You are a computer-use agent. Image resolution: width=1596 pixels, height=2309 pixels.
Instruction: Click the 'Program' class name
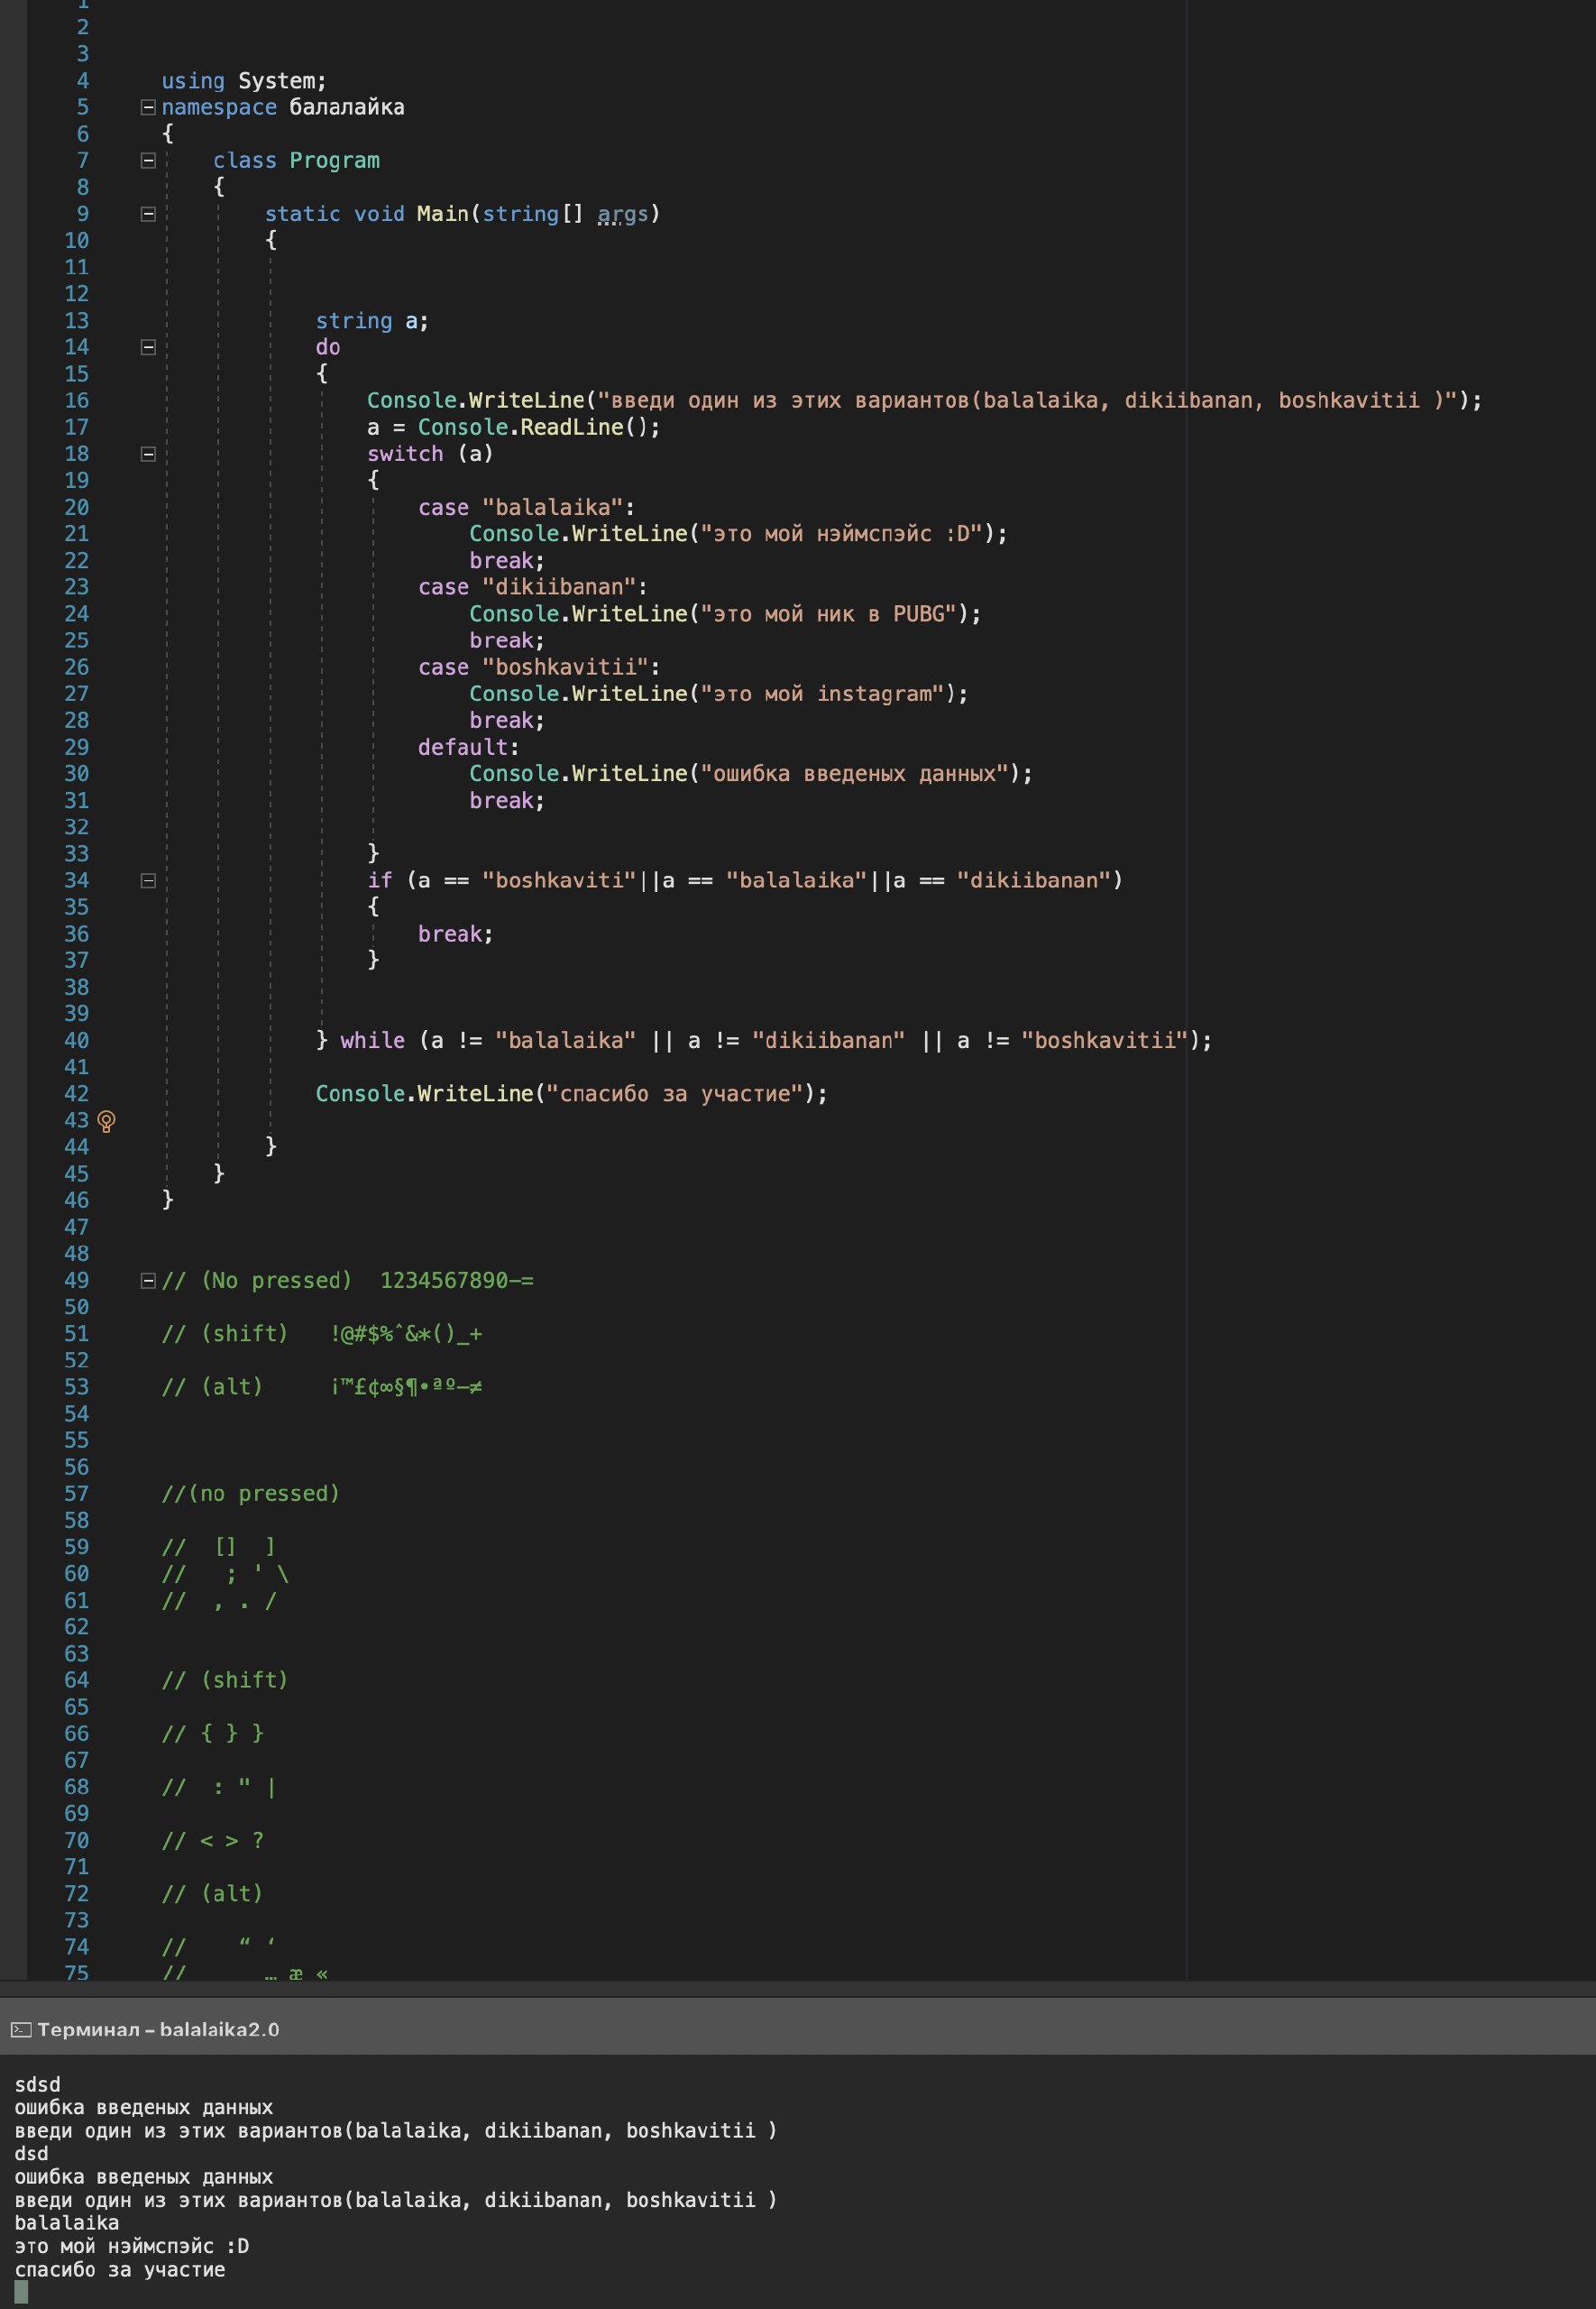coord(334,161)
